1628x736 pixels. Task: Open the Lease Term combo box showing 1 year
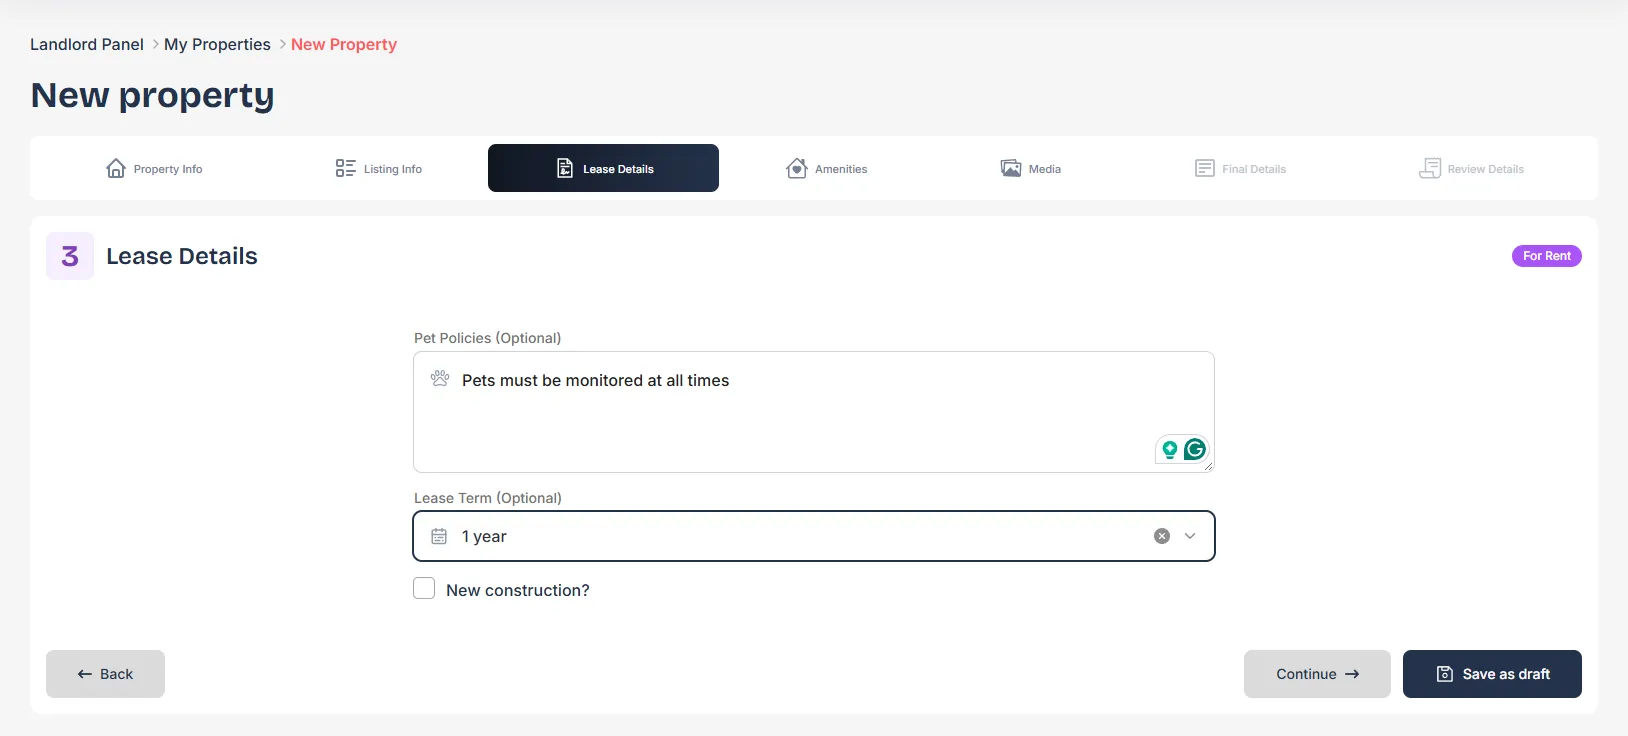tap(814, 536)
